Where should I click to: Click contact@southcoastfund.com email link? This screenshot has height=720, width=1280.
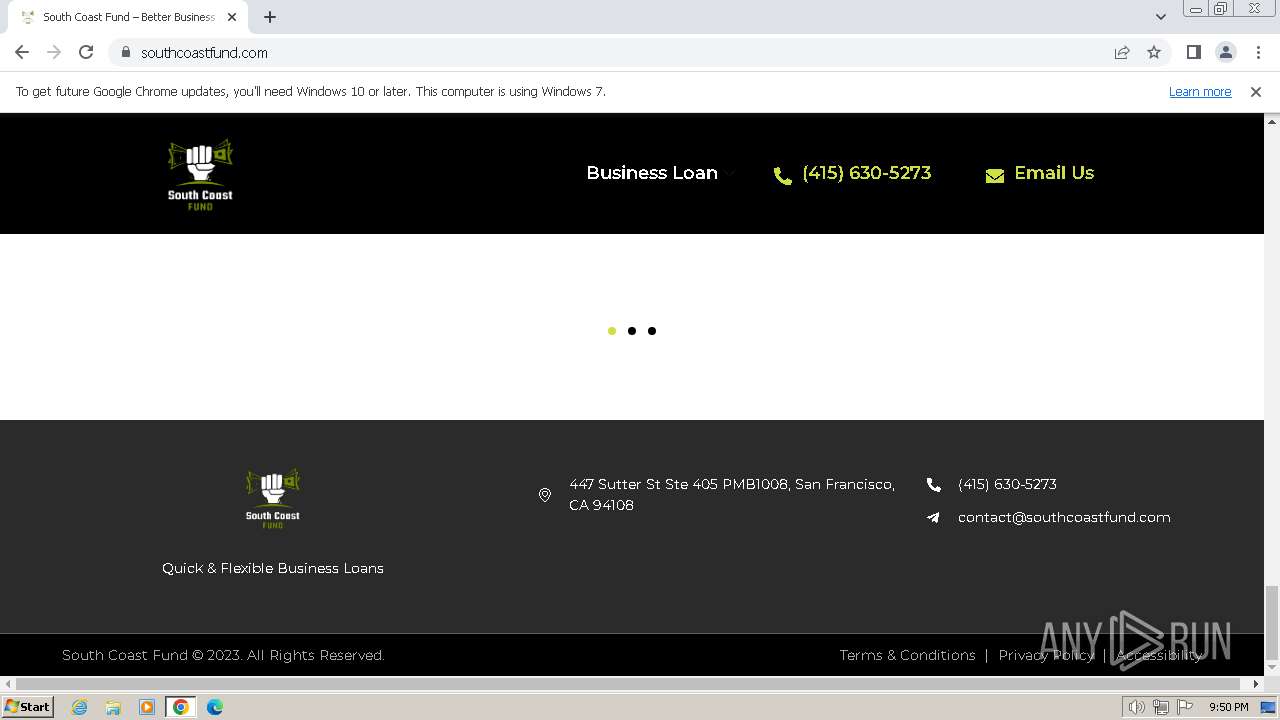1064,517
